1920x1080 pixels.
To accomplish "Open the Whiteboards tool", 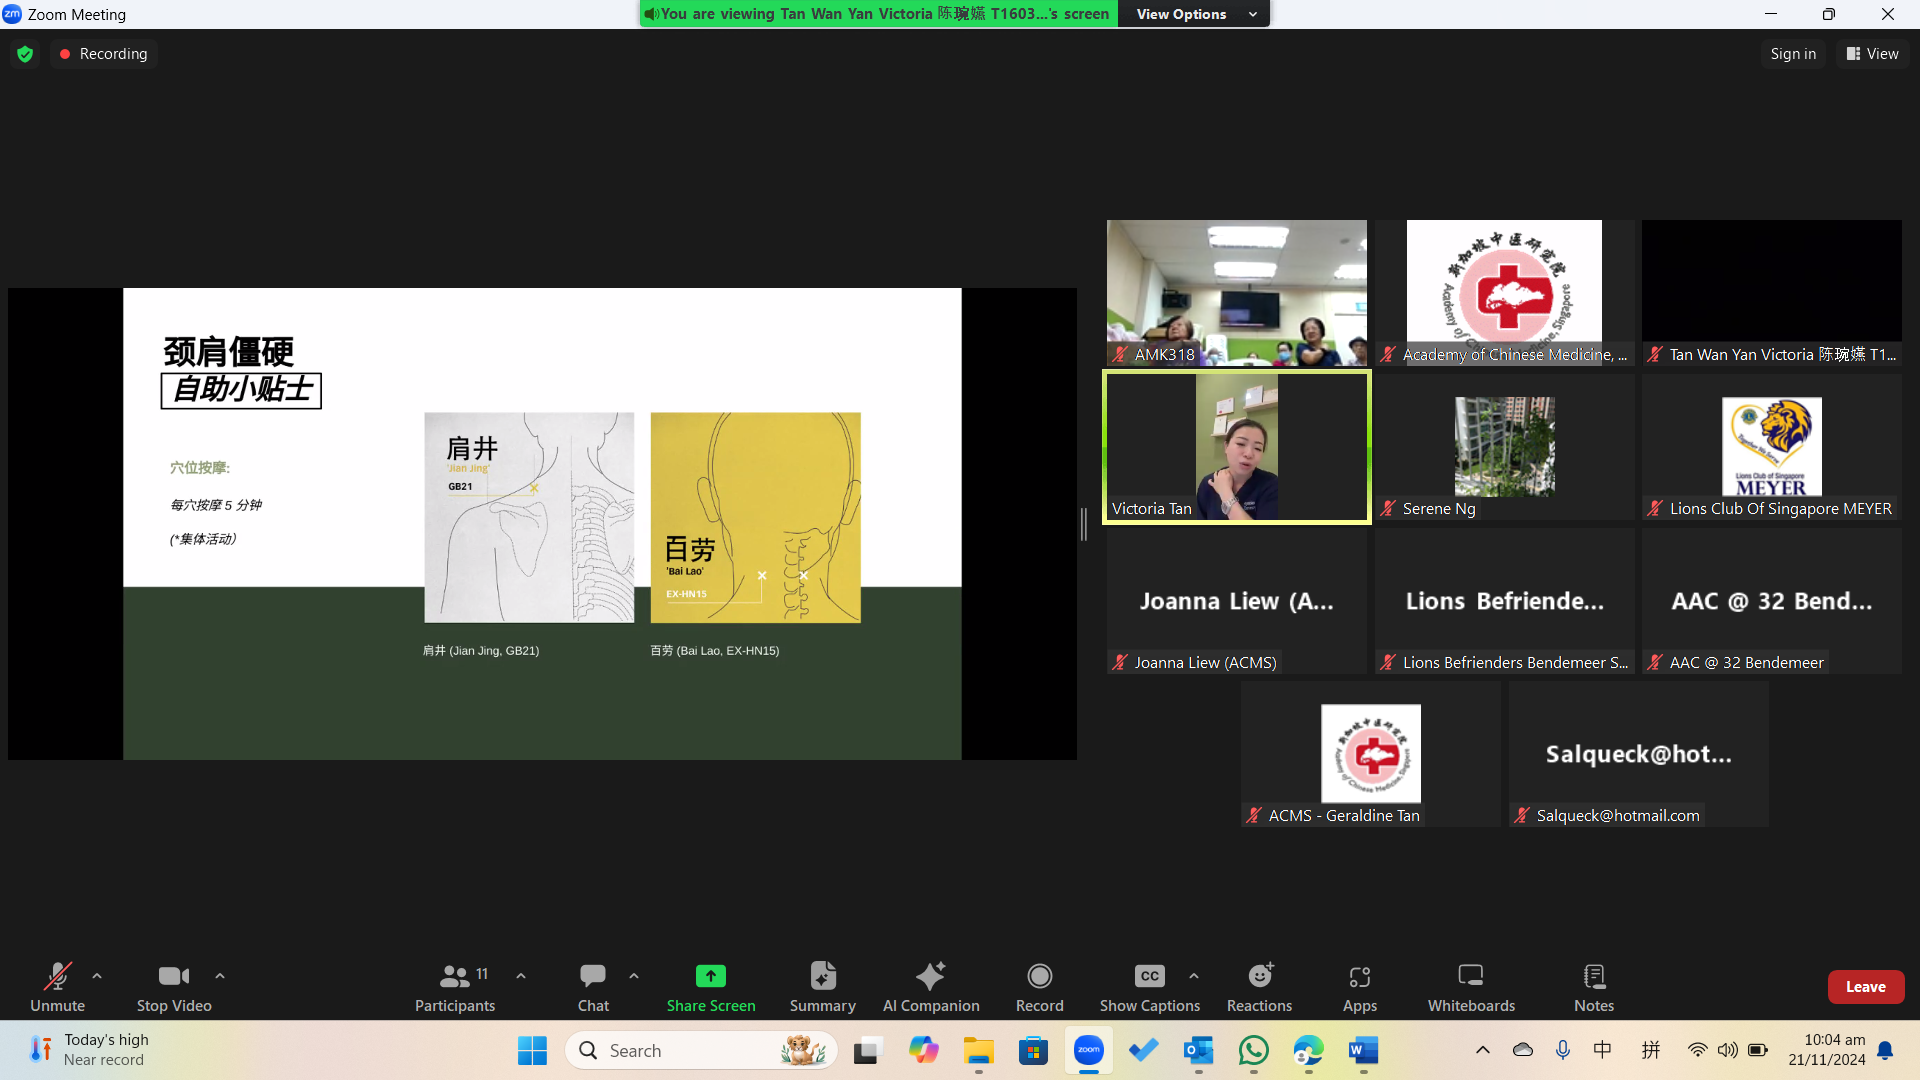I will [1470, 986].
